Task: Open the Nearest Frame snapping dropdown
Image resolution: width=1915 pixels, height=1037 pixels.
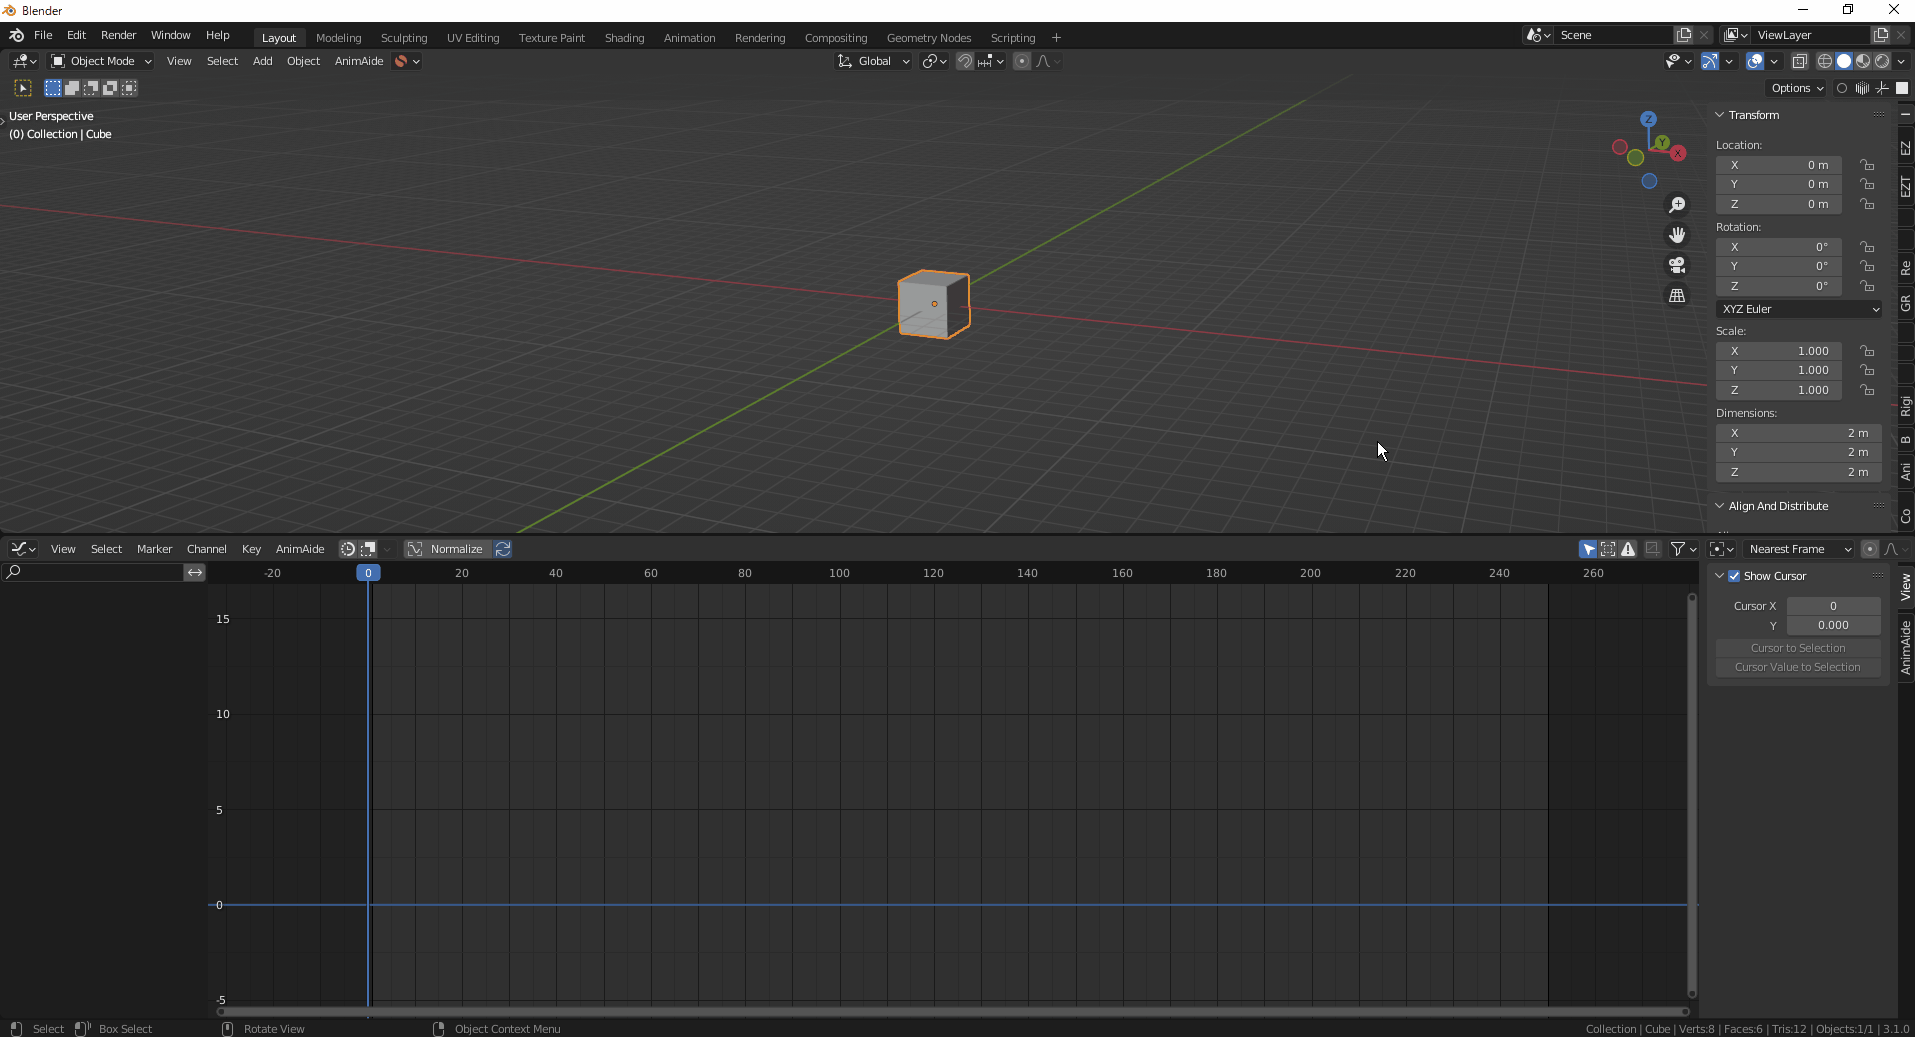Action: pyautogui.click(x=1799, y=549)
